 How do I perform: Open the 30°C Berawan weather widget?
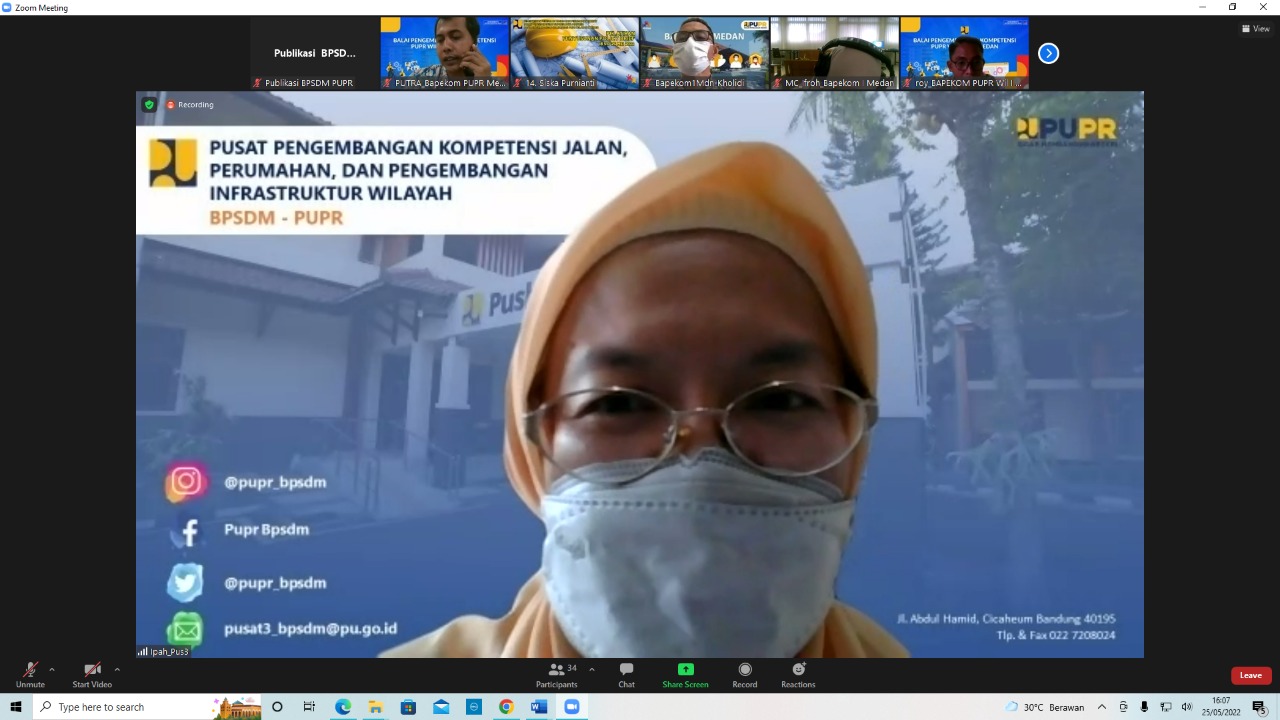[1045, 707]
